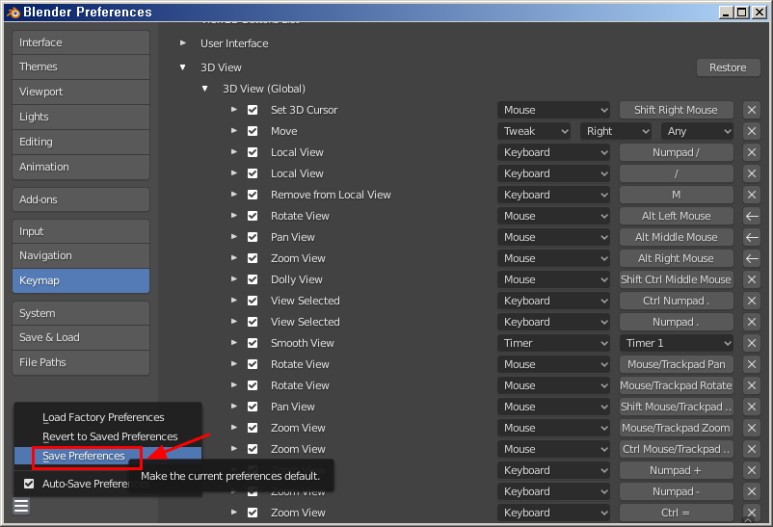Open the Timer type dropdown for Smooth View

pyautogui.click(x=554, y=343)
